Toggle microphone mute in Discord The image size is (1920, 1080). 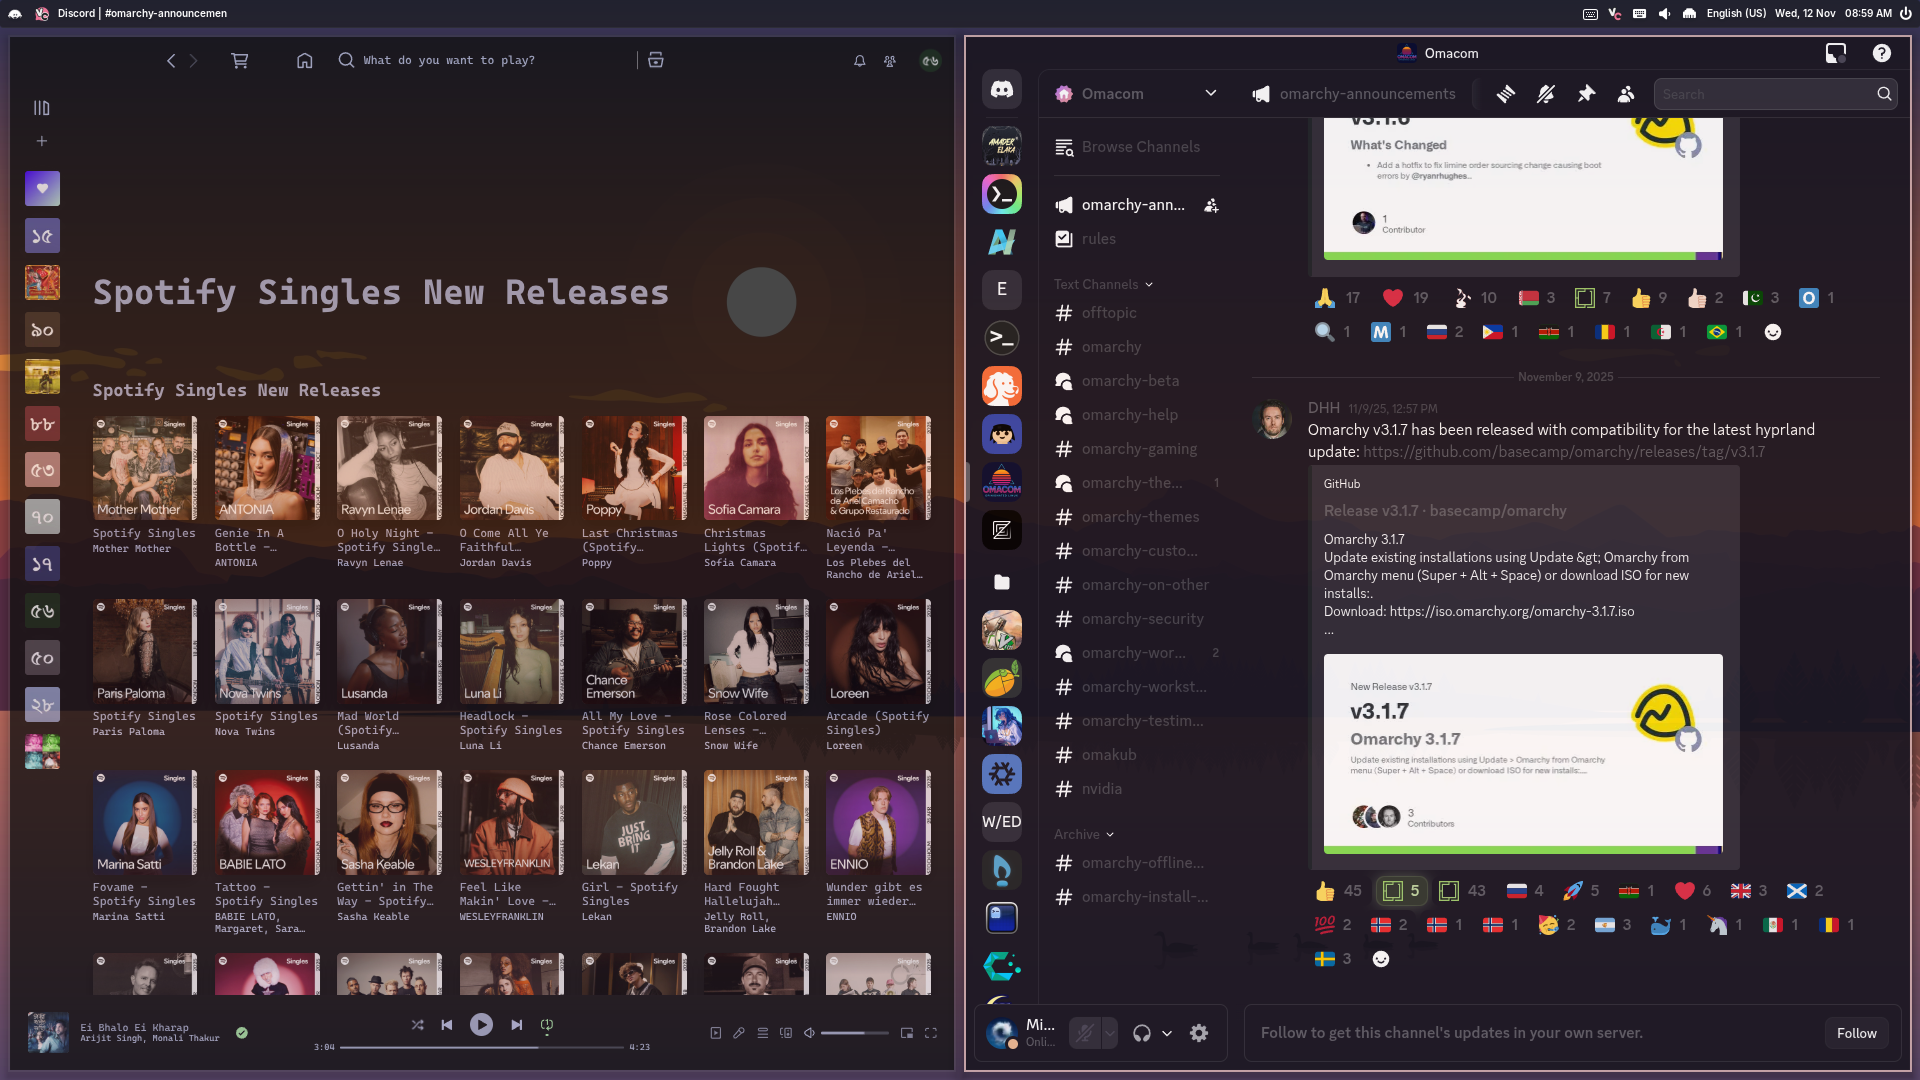tap(1085, 1033)
